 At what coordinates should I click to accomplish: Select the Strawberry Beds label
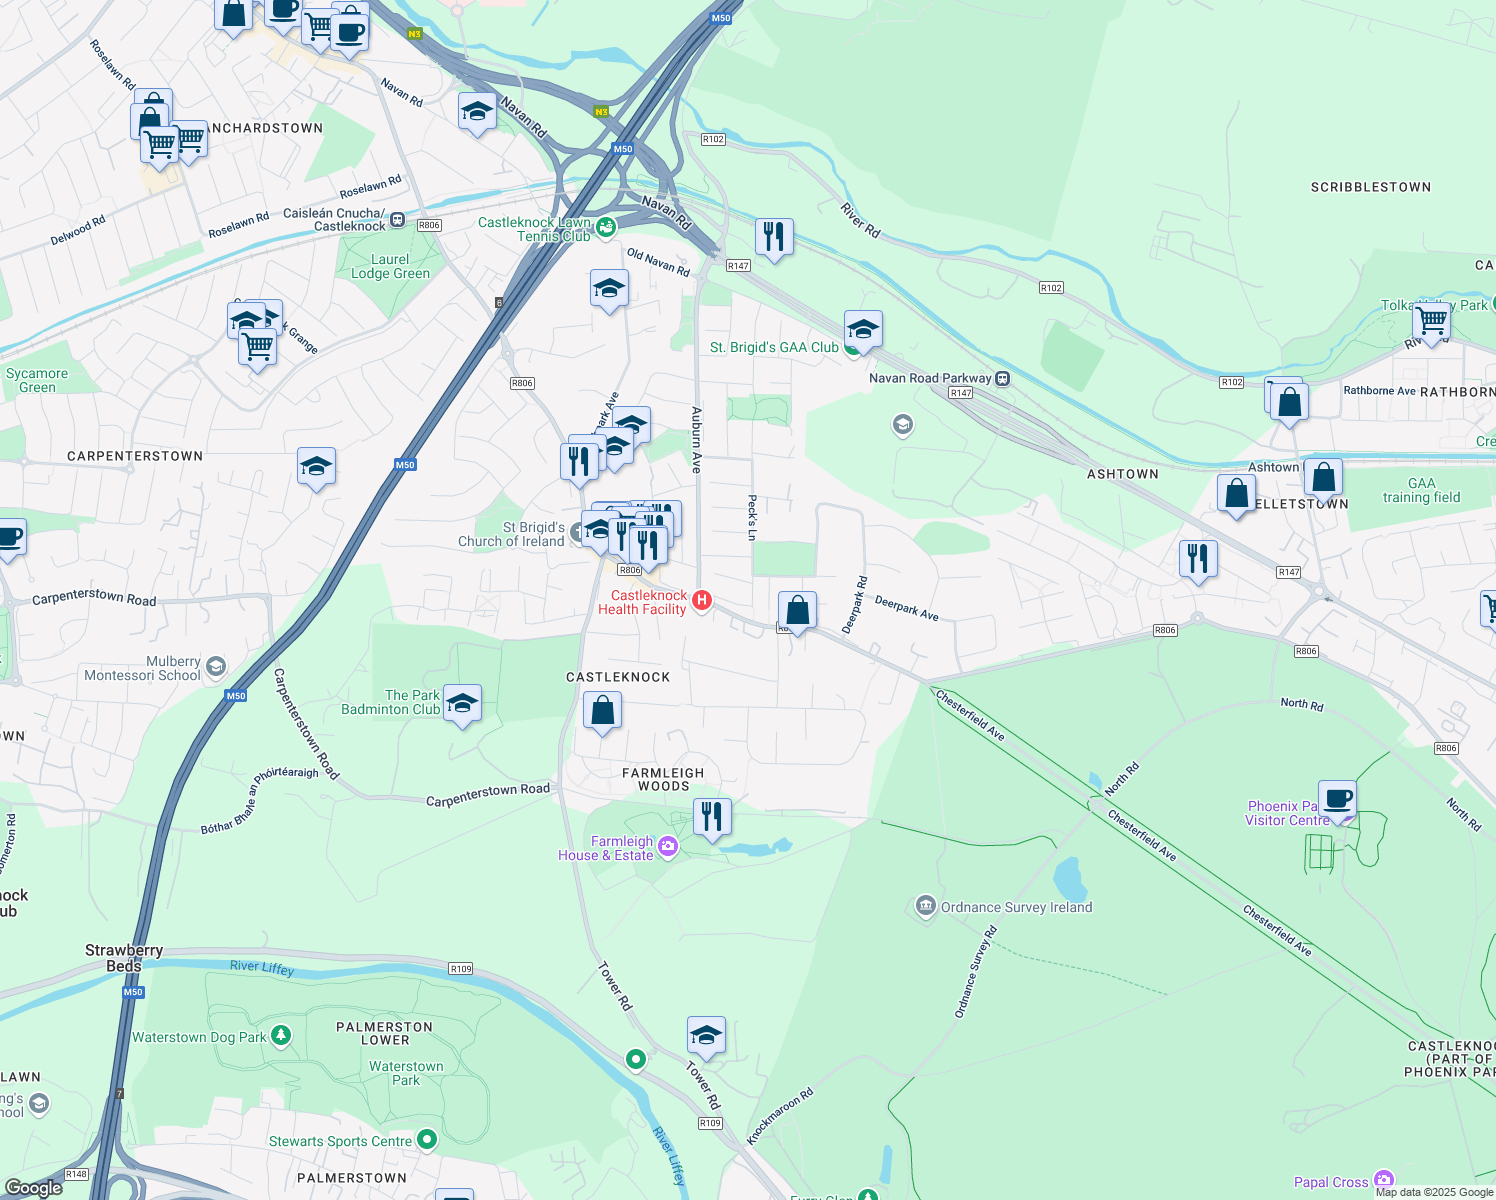coord(124,958)
